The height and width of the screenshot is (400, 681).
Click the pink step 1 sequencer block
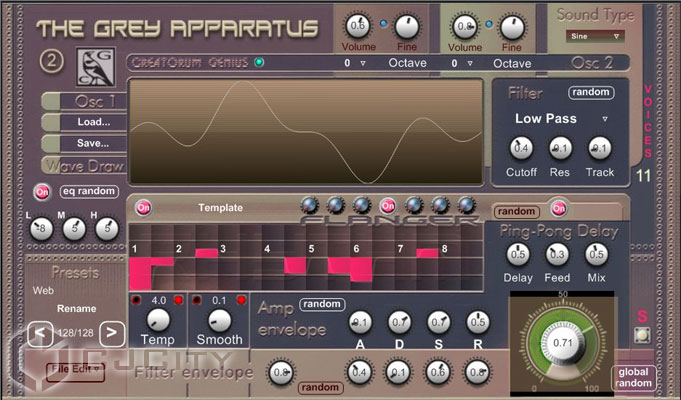(x=141, y=274)
